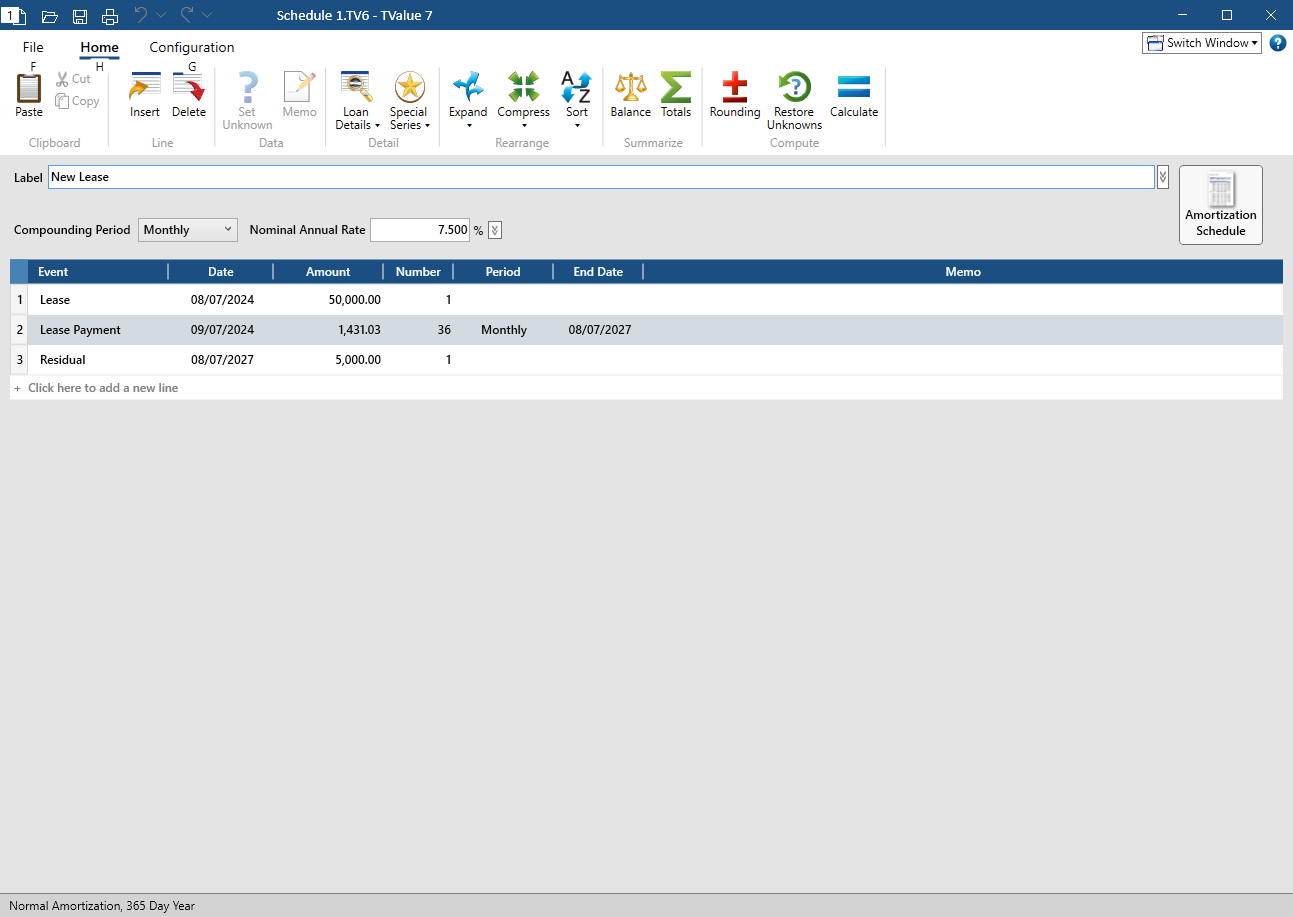The image size is (1293, 917).
Task: Click here to add a new line
Action: (x=103, y=388)
